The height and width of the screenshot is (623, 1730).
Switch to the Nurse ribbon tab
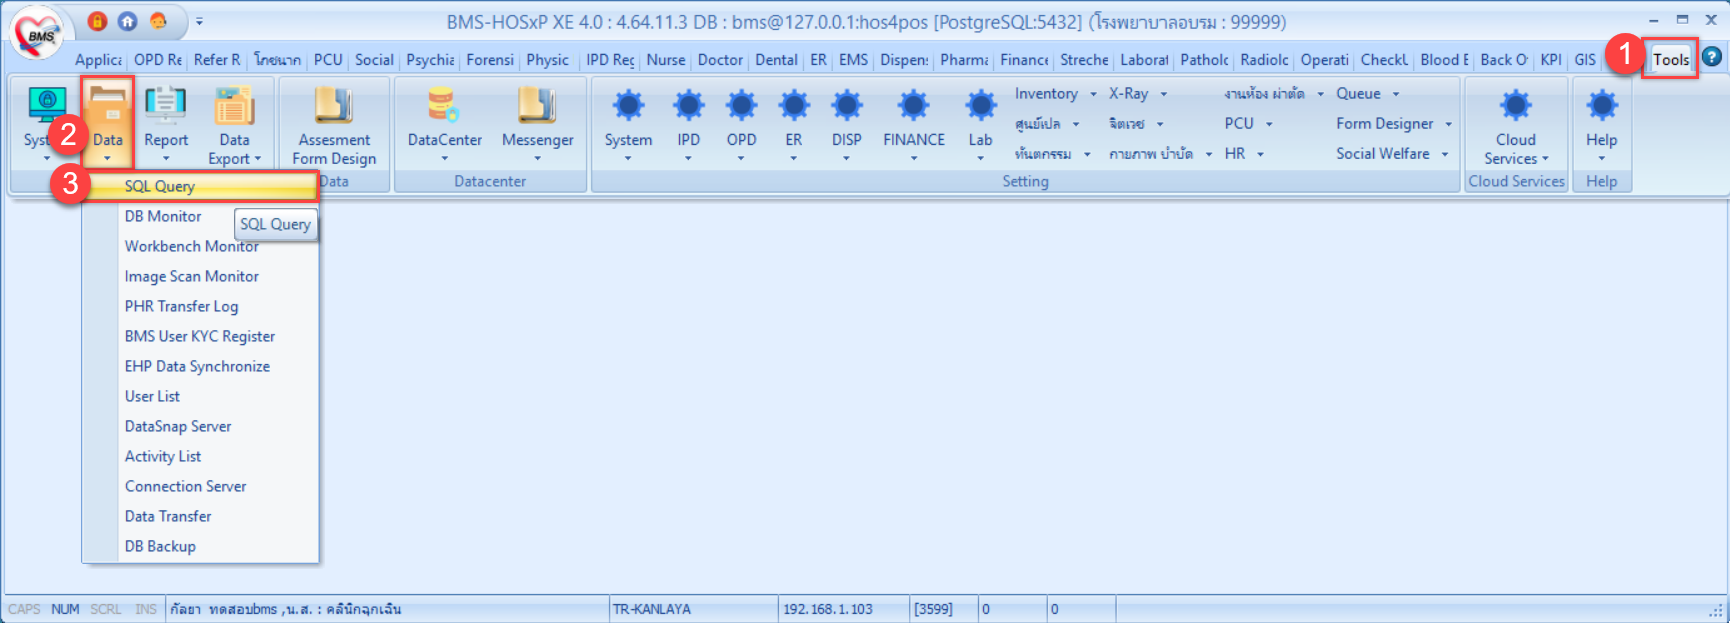tap(666, 59)
